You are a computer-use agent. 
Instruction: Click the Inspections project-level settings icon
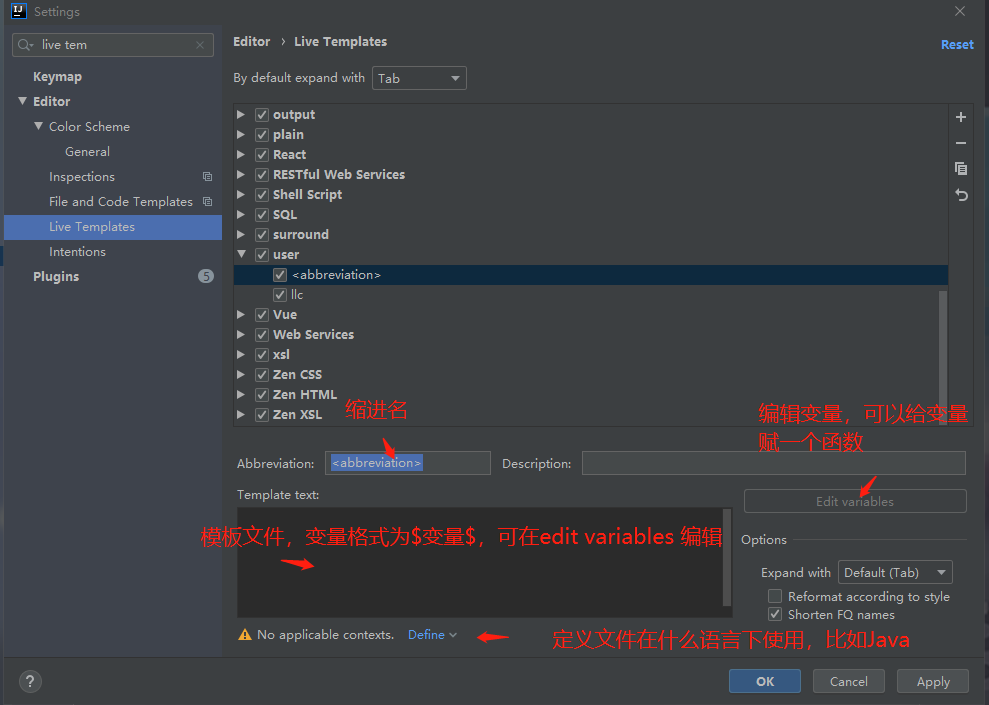pos(207,177)
